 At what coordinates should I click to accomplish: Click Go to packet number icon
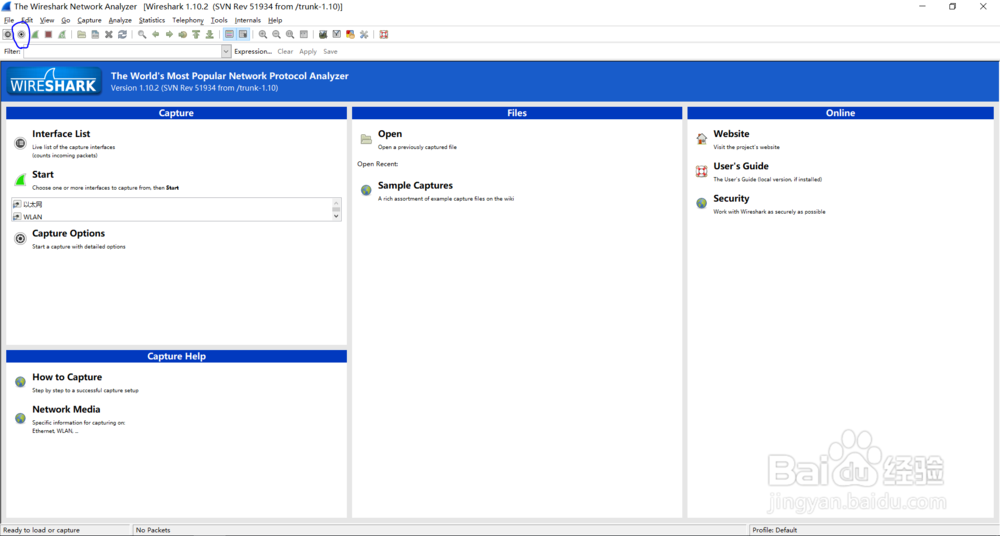tap(182, 34)
